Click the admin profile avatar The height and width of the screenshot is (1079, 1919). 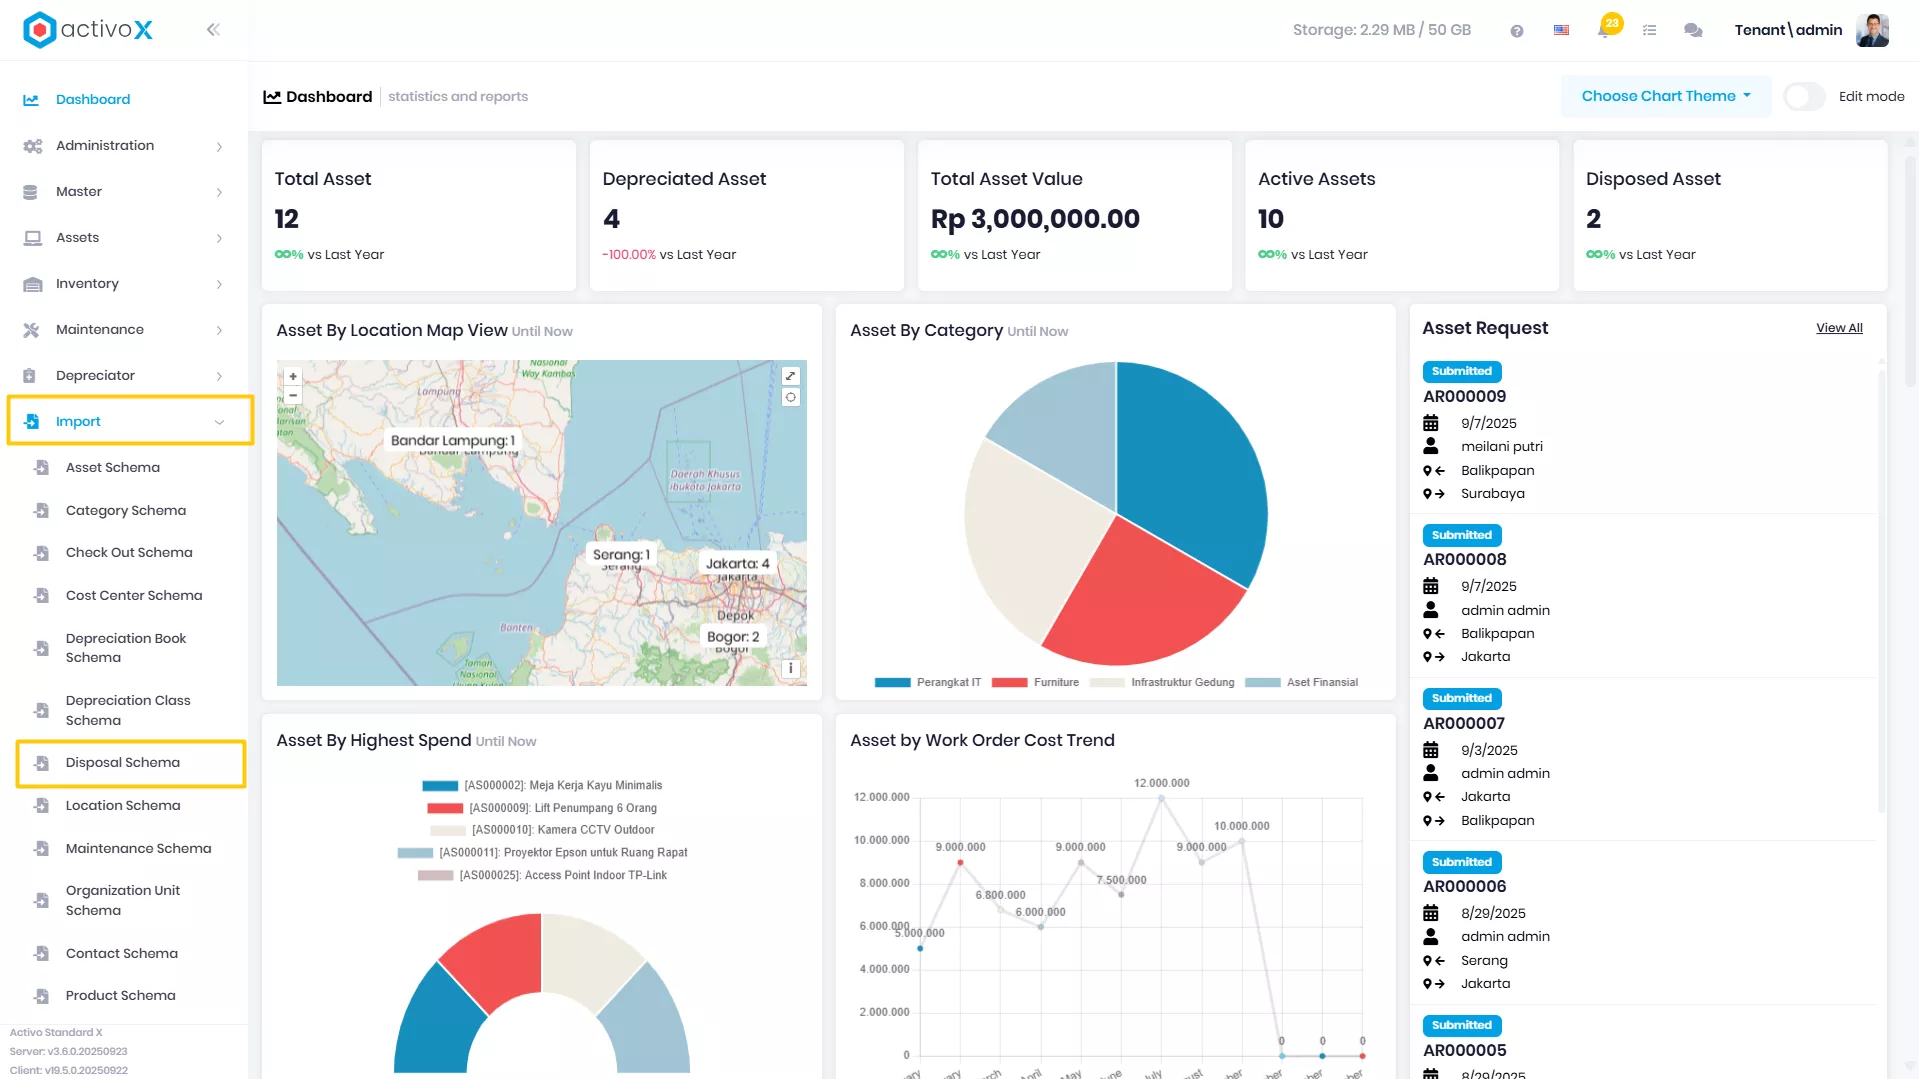point(1872,30)
